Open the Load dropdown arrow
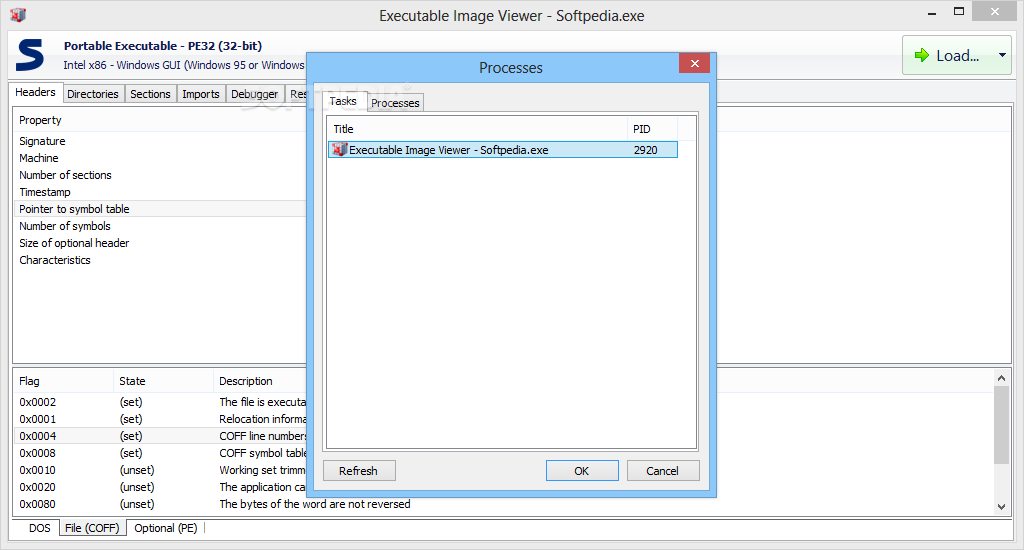The width and height of the screenshot is (1024, 550). point(1002,56)
